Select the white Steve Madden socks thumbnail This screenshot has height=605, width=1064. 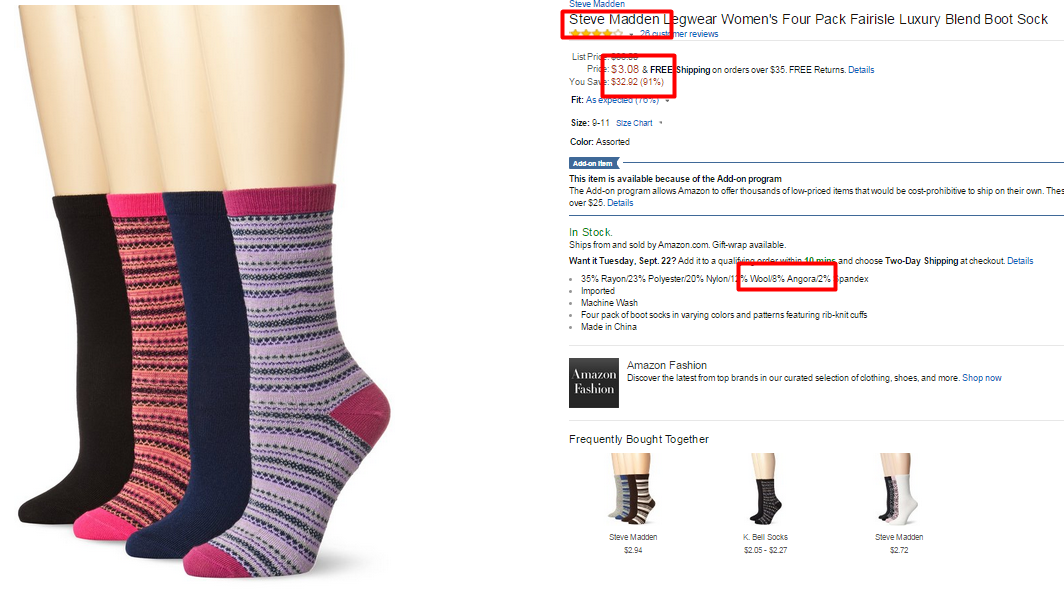[x=898, y=490]
